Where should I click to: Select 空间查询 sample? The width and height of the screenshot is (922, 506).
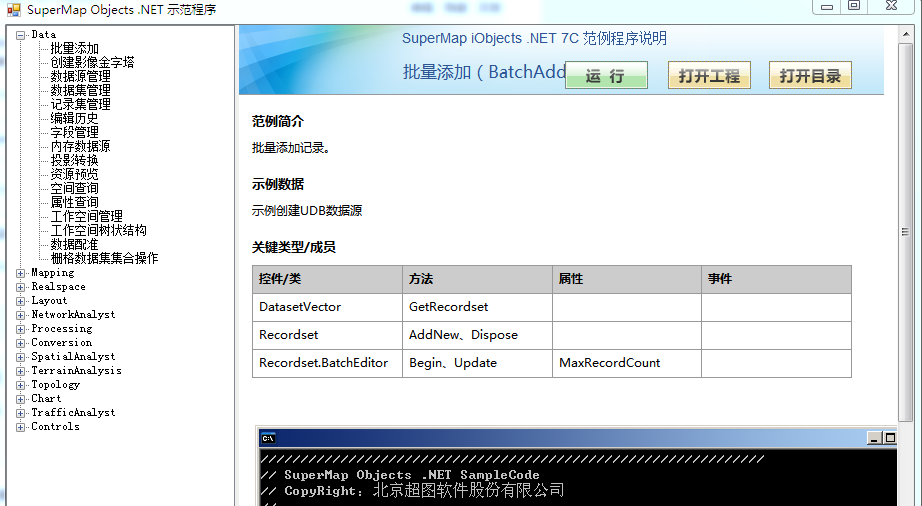pyautogui.click(x=75, y=188)
